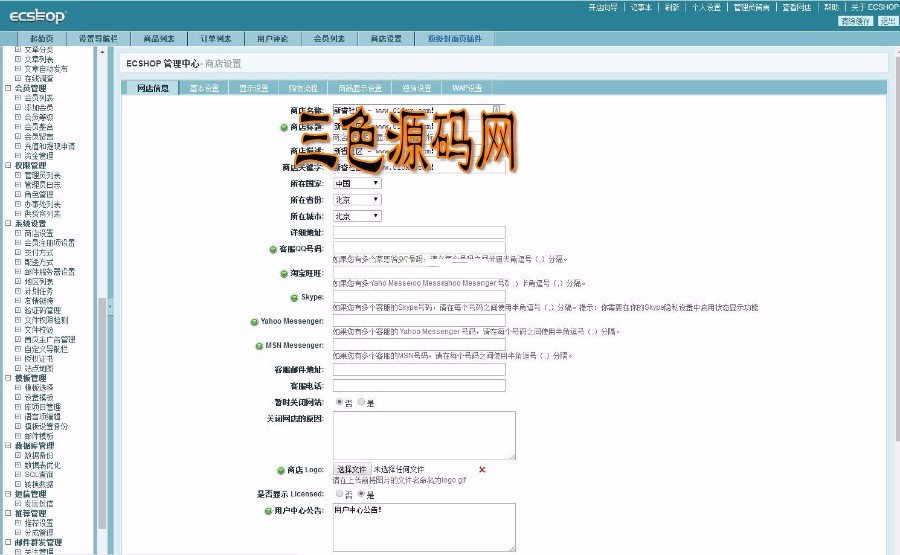The width and height of the screenshot is (900, 555).
Task: Open 会员列表 in sidebar tree
Action: pyautogui.click(x=38, y=98)
